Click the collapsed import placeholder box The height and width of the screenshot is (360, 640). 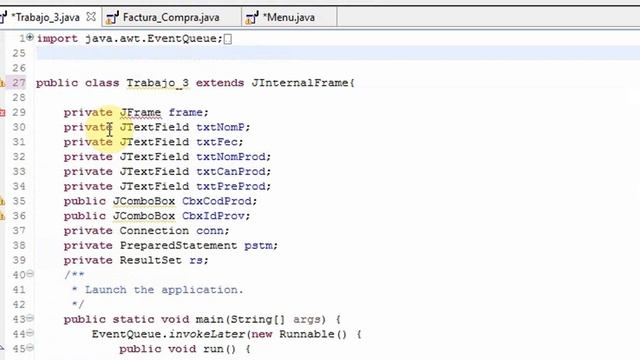coord(228,39)
